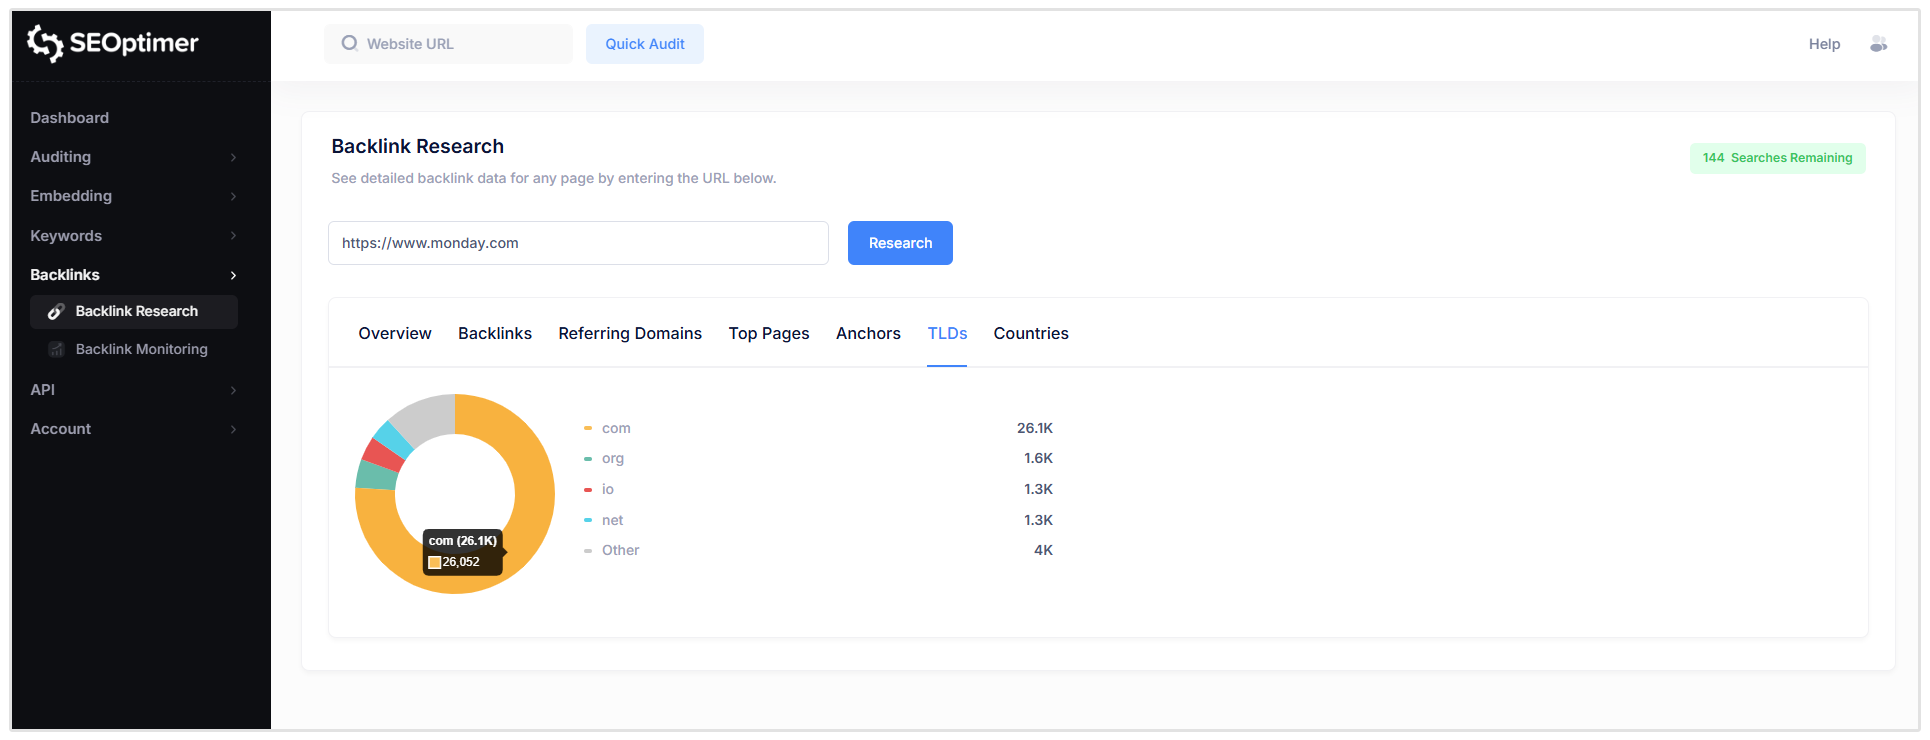Viewport: 1930px width, 740px height.
Task: Click the green org donut segment
Action: 376,475
